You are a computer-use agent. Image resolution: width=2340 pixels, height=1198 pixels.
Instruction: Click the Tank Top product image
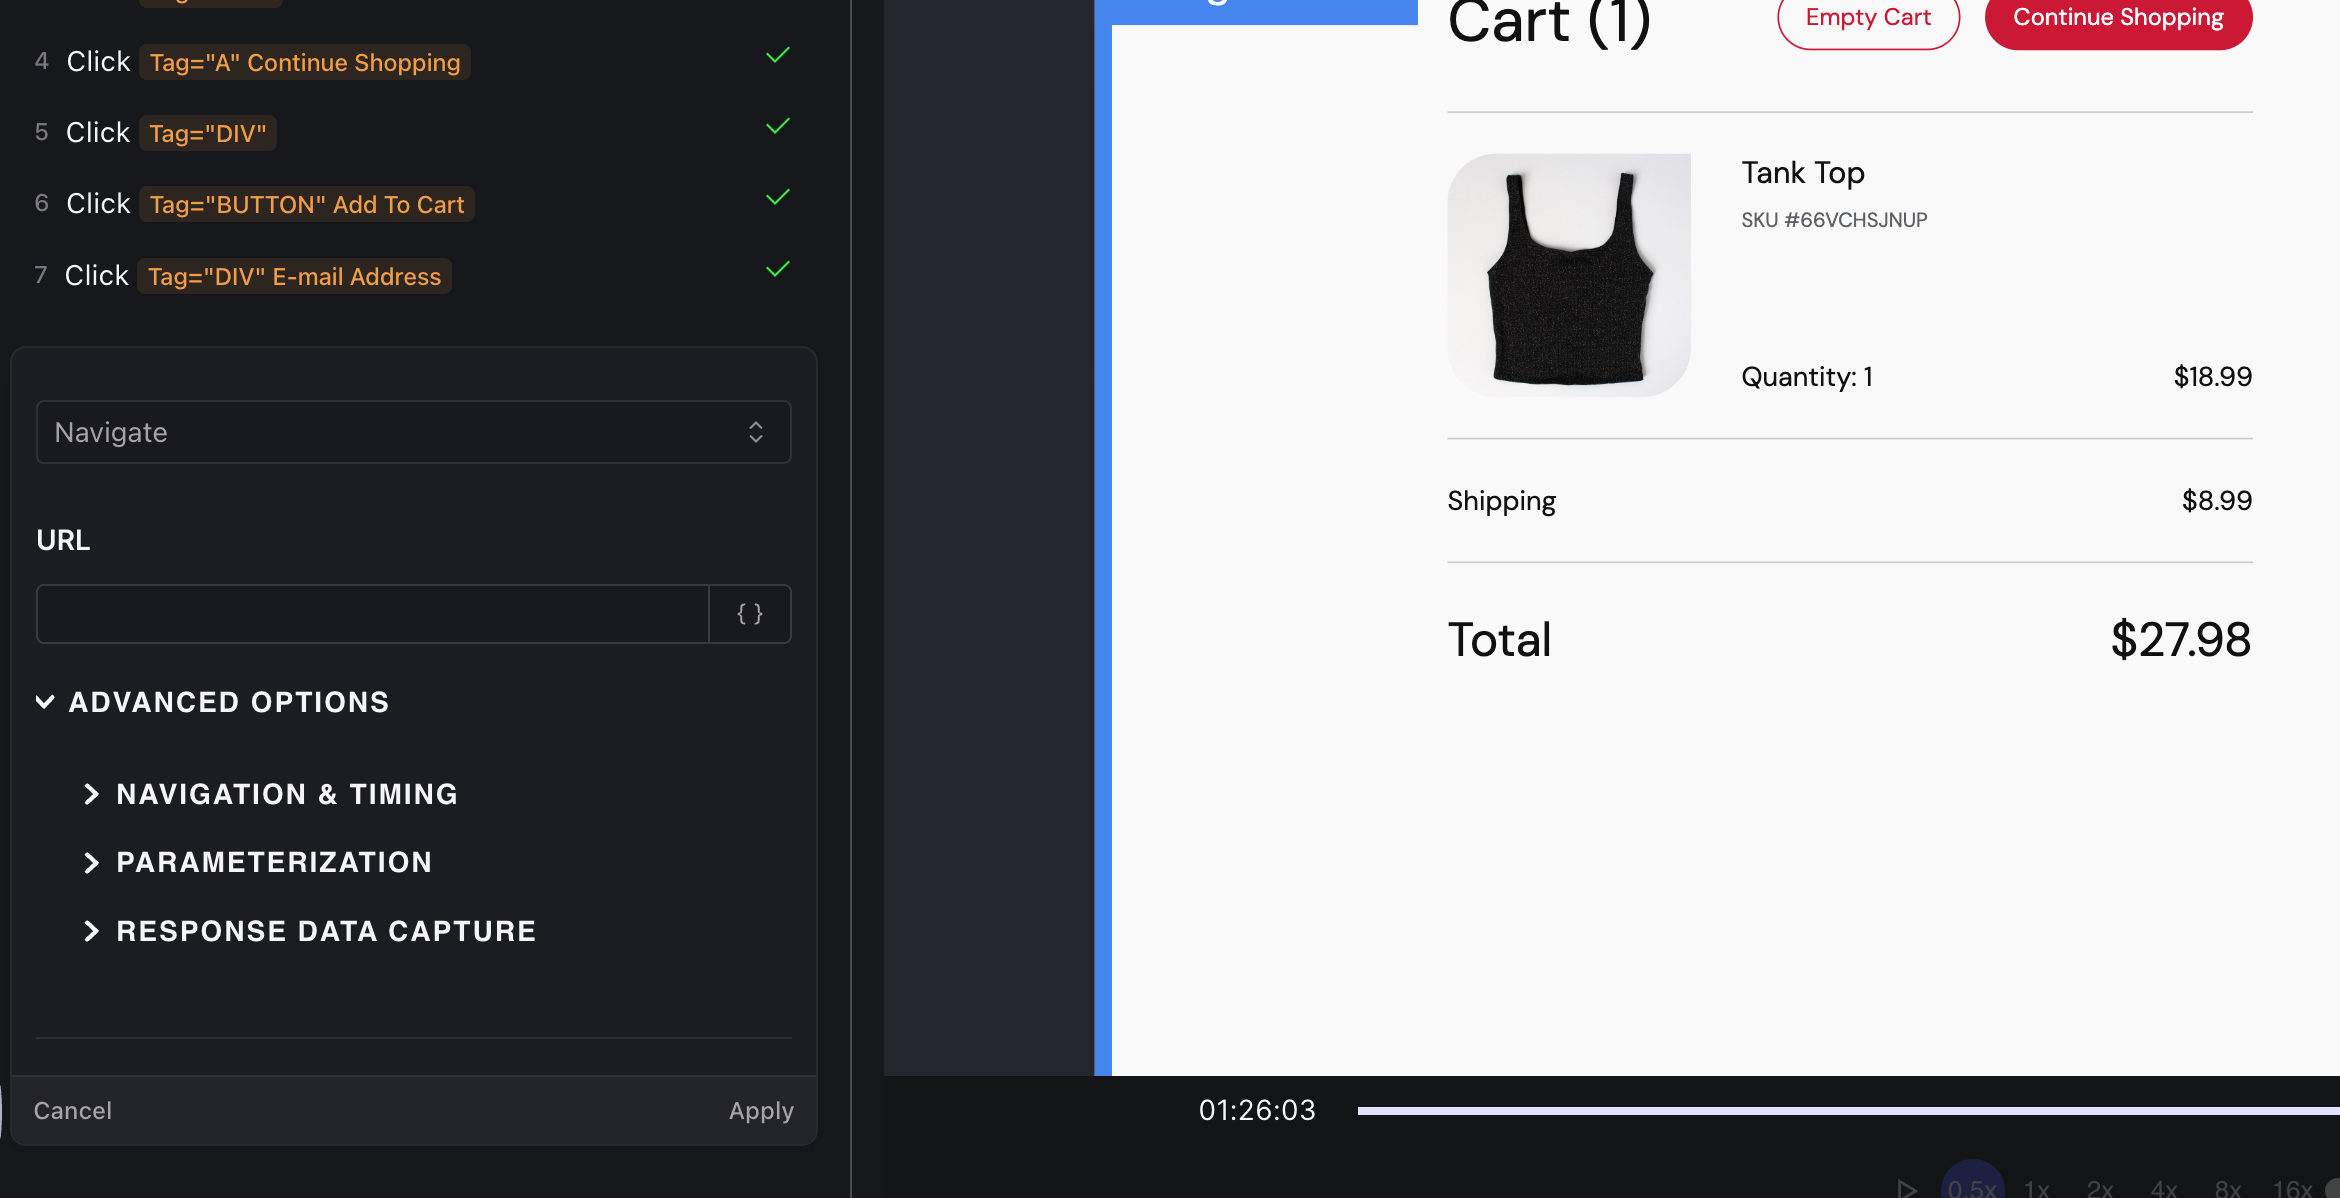point(1568,275)
